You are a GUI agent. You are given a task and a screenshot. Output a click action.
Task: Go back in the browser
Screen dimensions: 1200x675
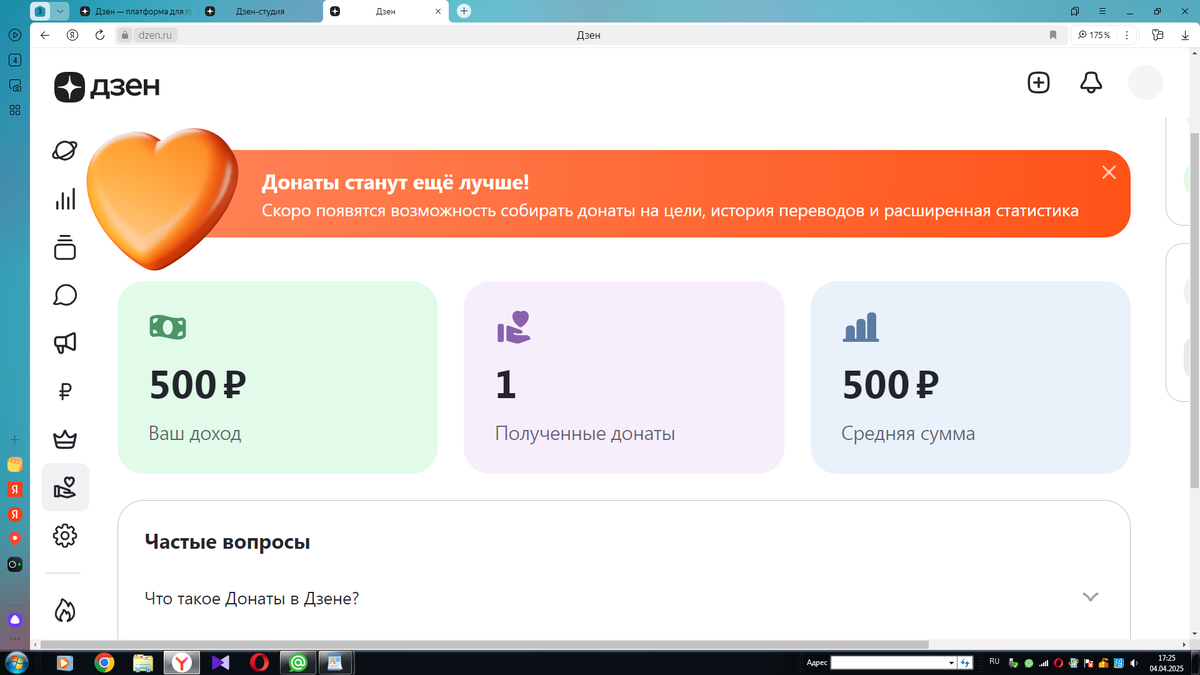45,34
